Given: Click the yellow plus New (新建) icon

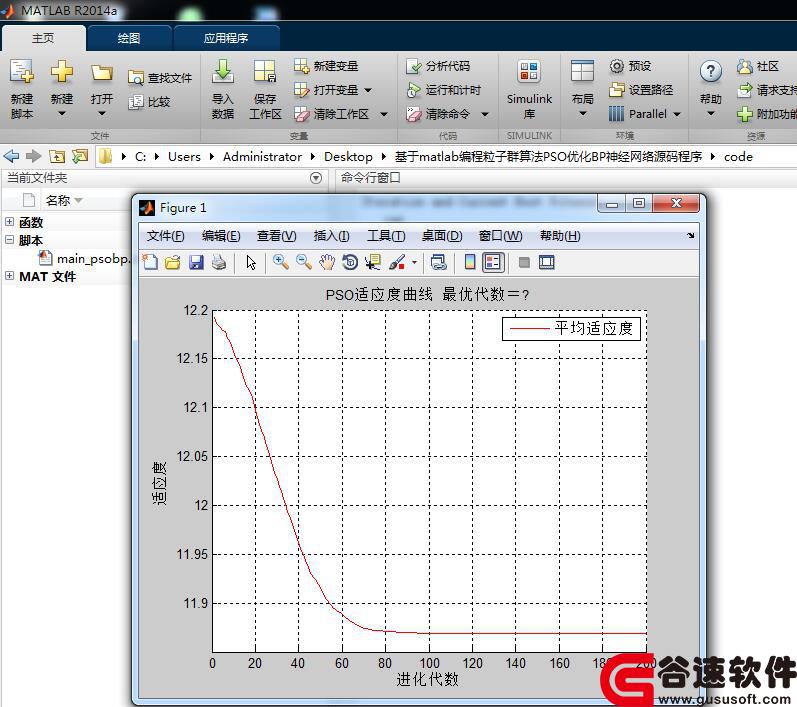Looking at the screenshot, I should click(x=62, y=71).
